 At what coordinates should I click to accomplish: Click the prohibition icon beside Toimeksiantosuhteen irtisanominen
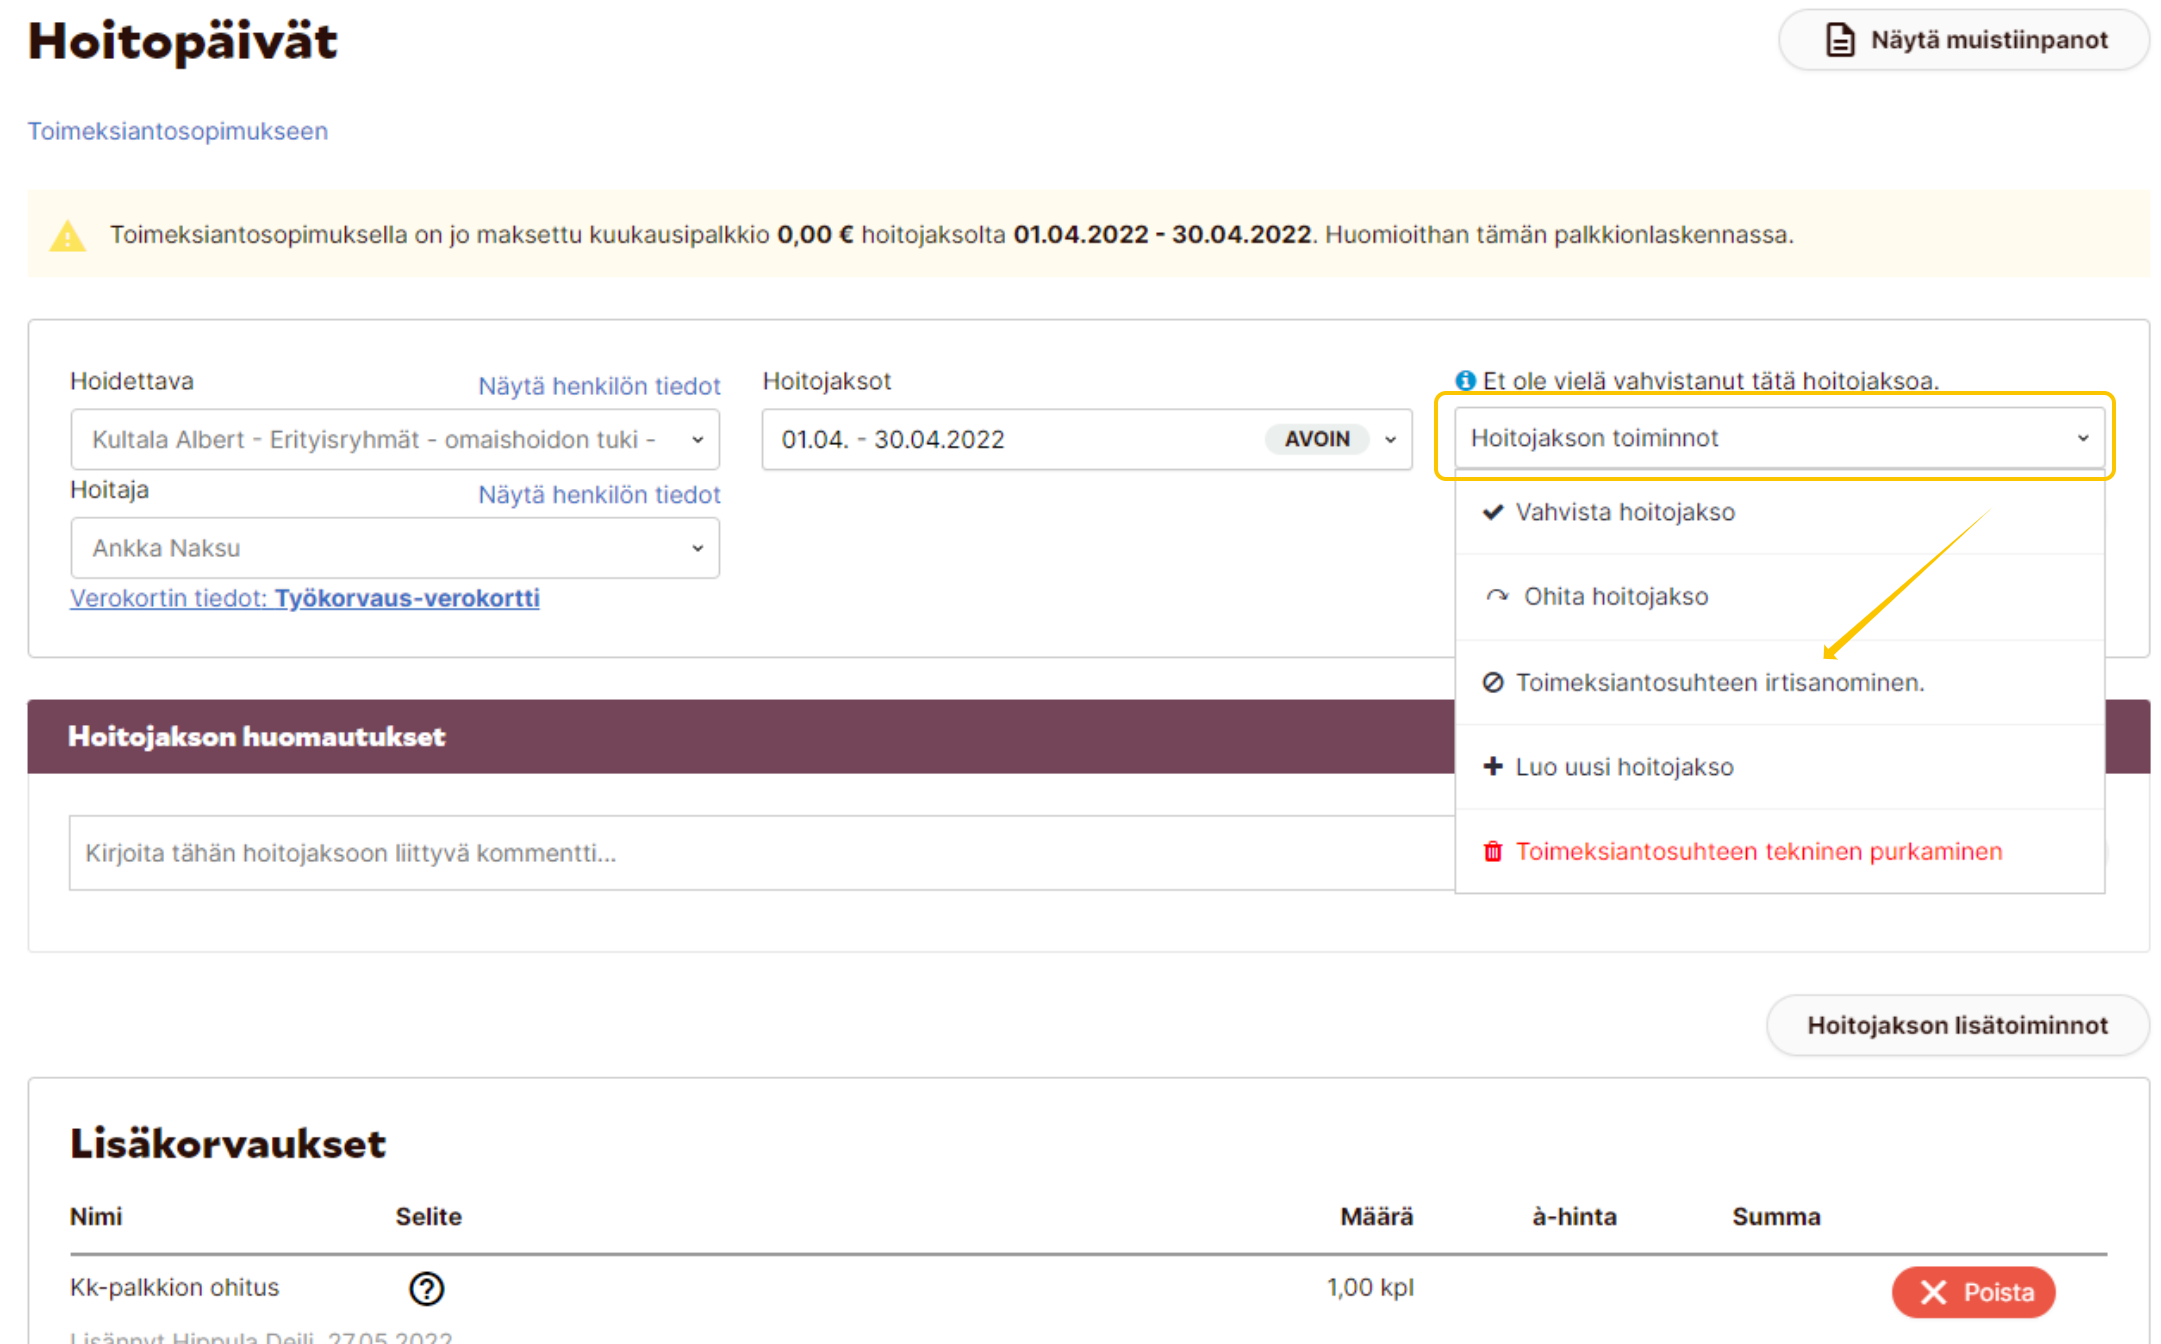1493,682
